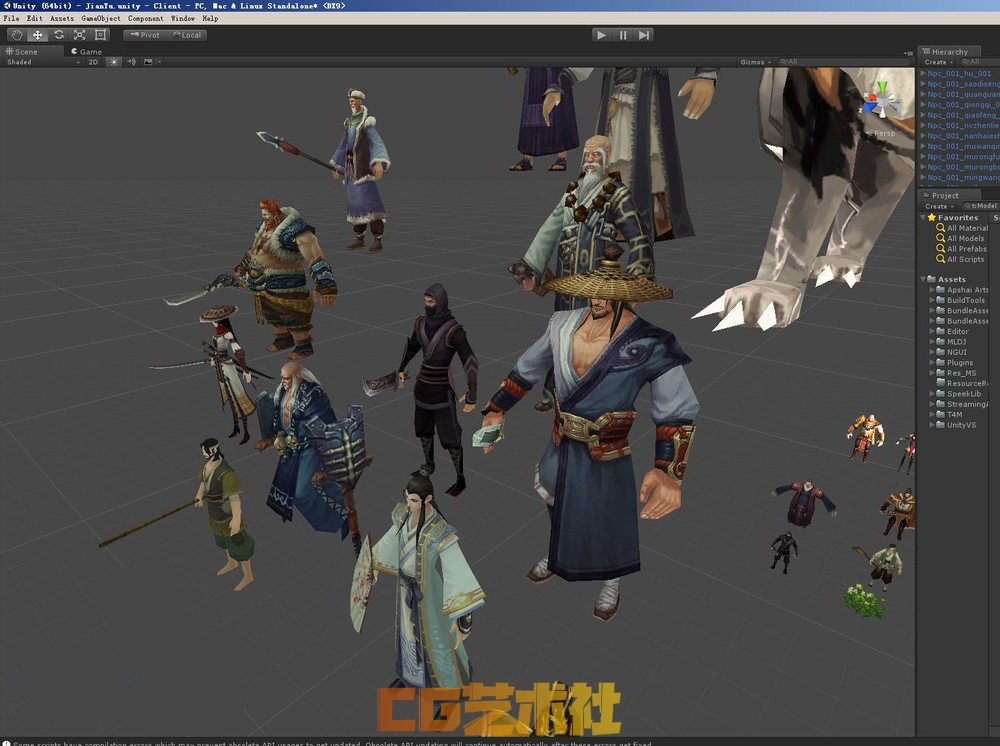
Task: Expand the BuildTools folder arrow
Action: (932, 300)
